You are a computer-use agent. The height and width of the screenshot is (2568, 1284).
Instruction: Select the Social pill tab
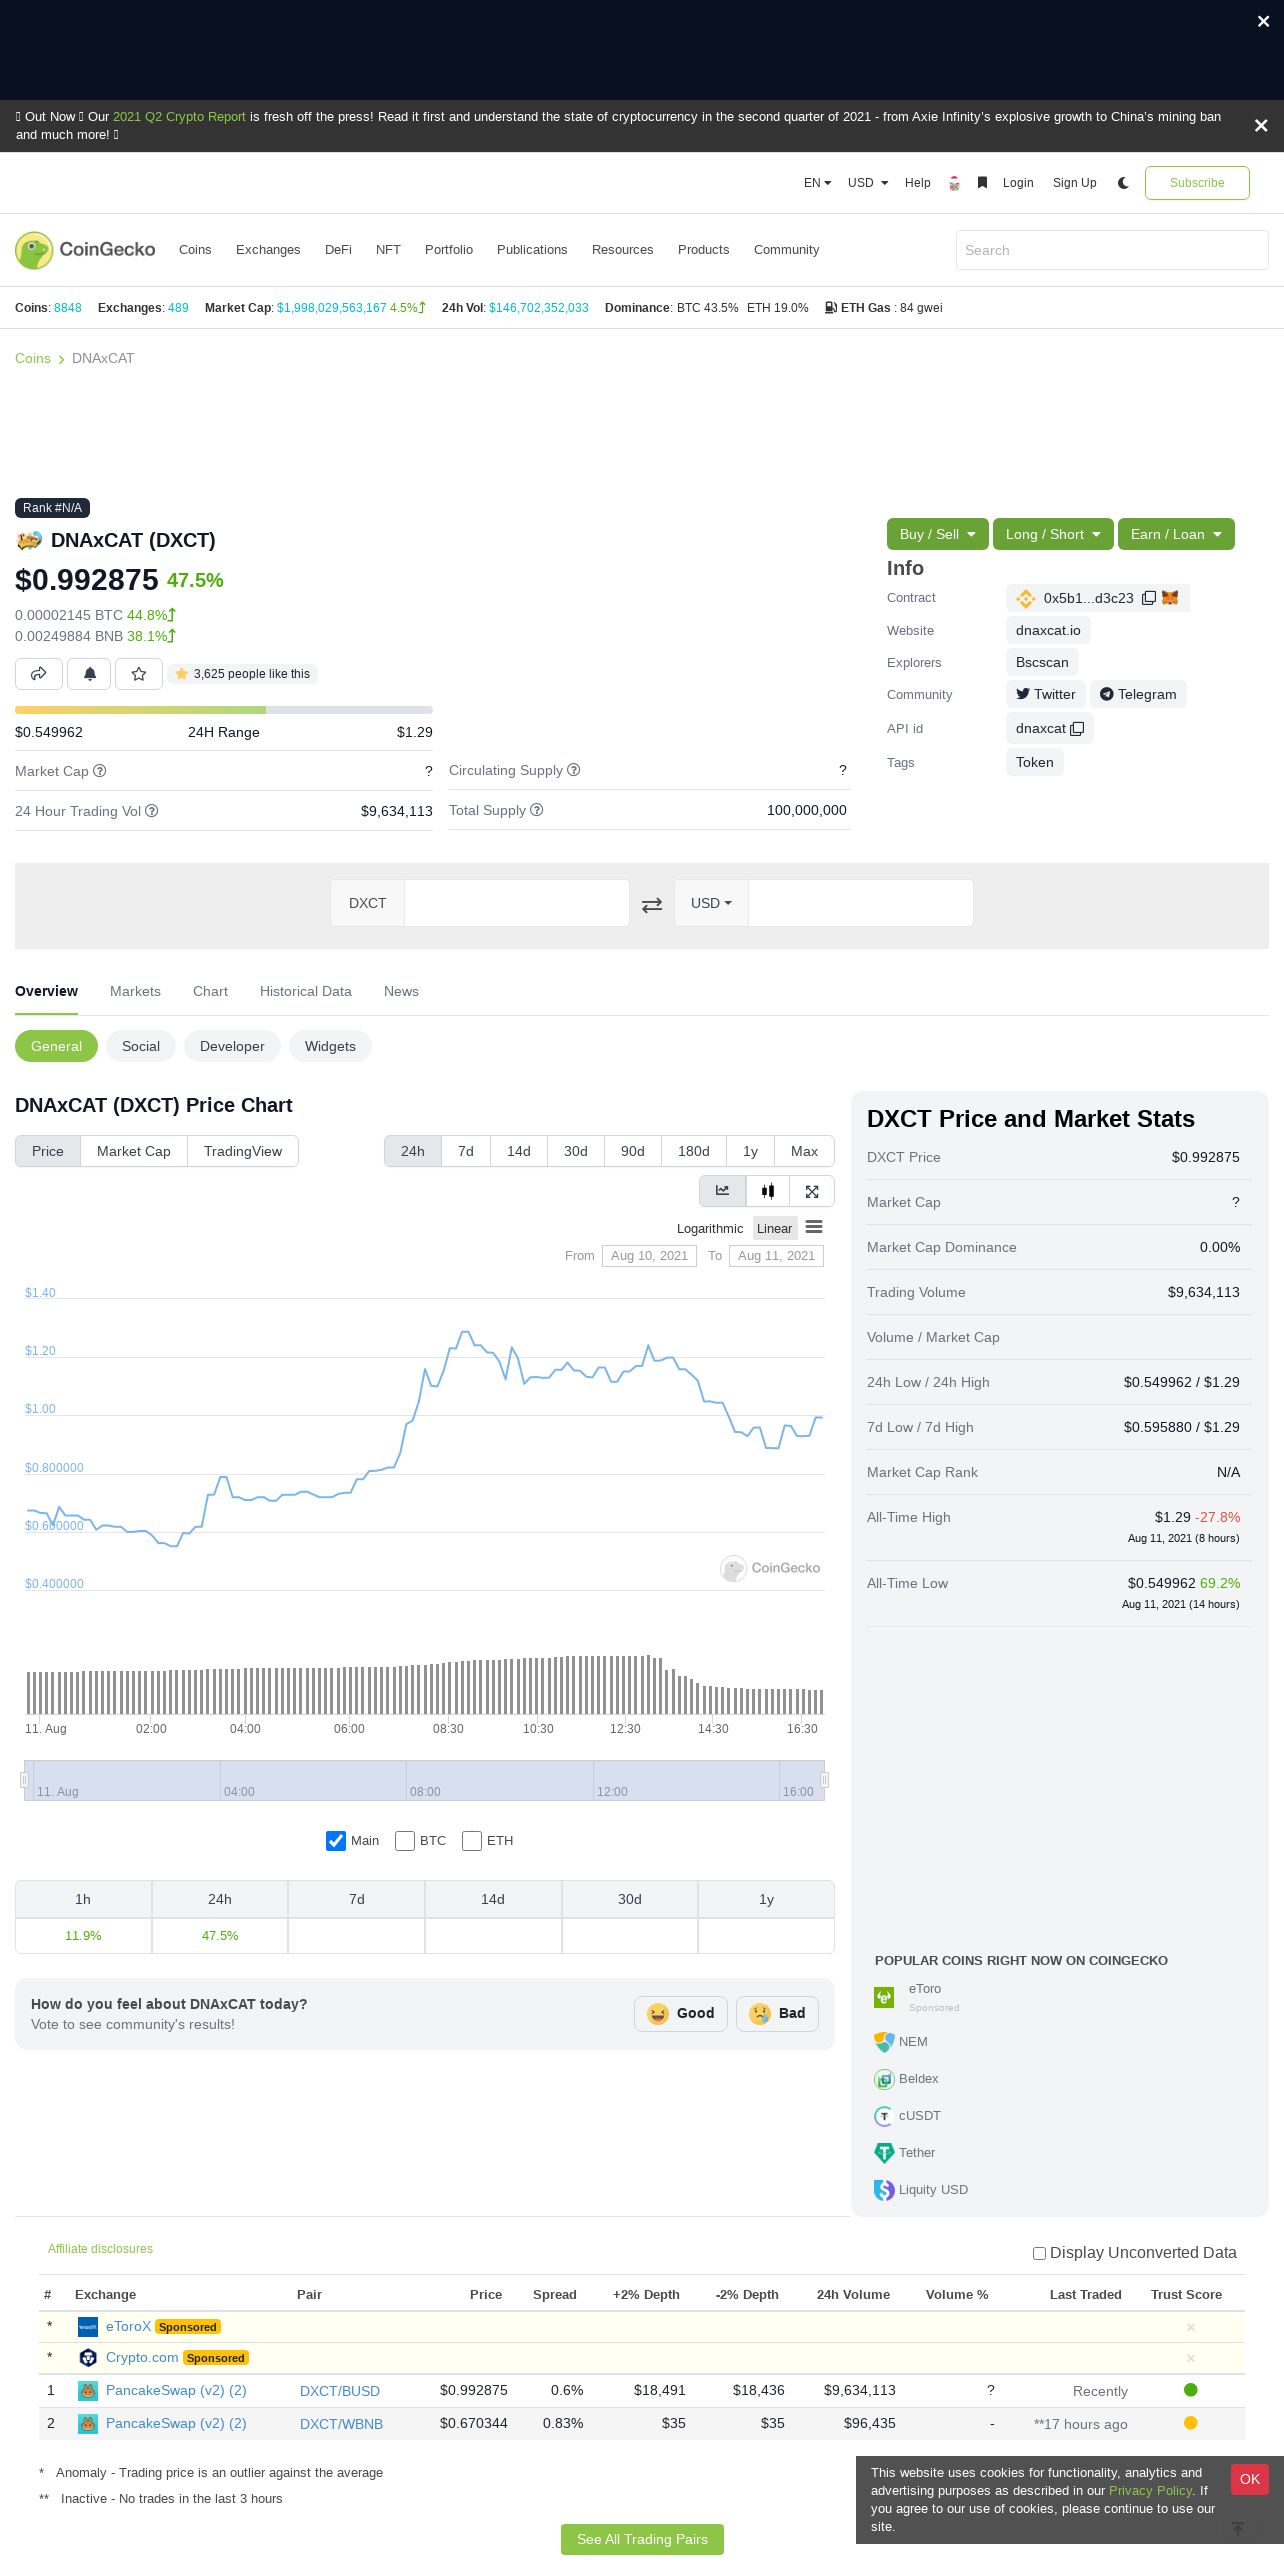click(x=141, y=1047)
